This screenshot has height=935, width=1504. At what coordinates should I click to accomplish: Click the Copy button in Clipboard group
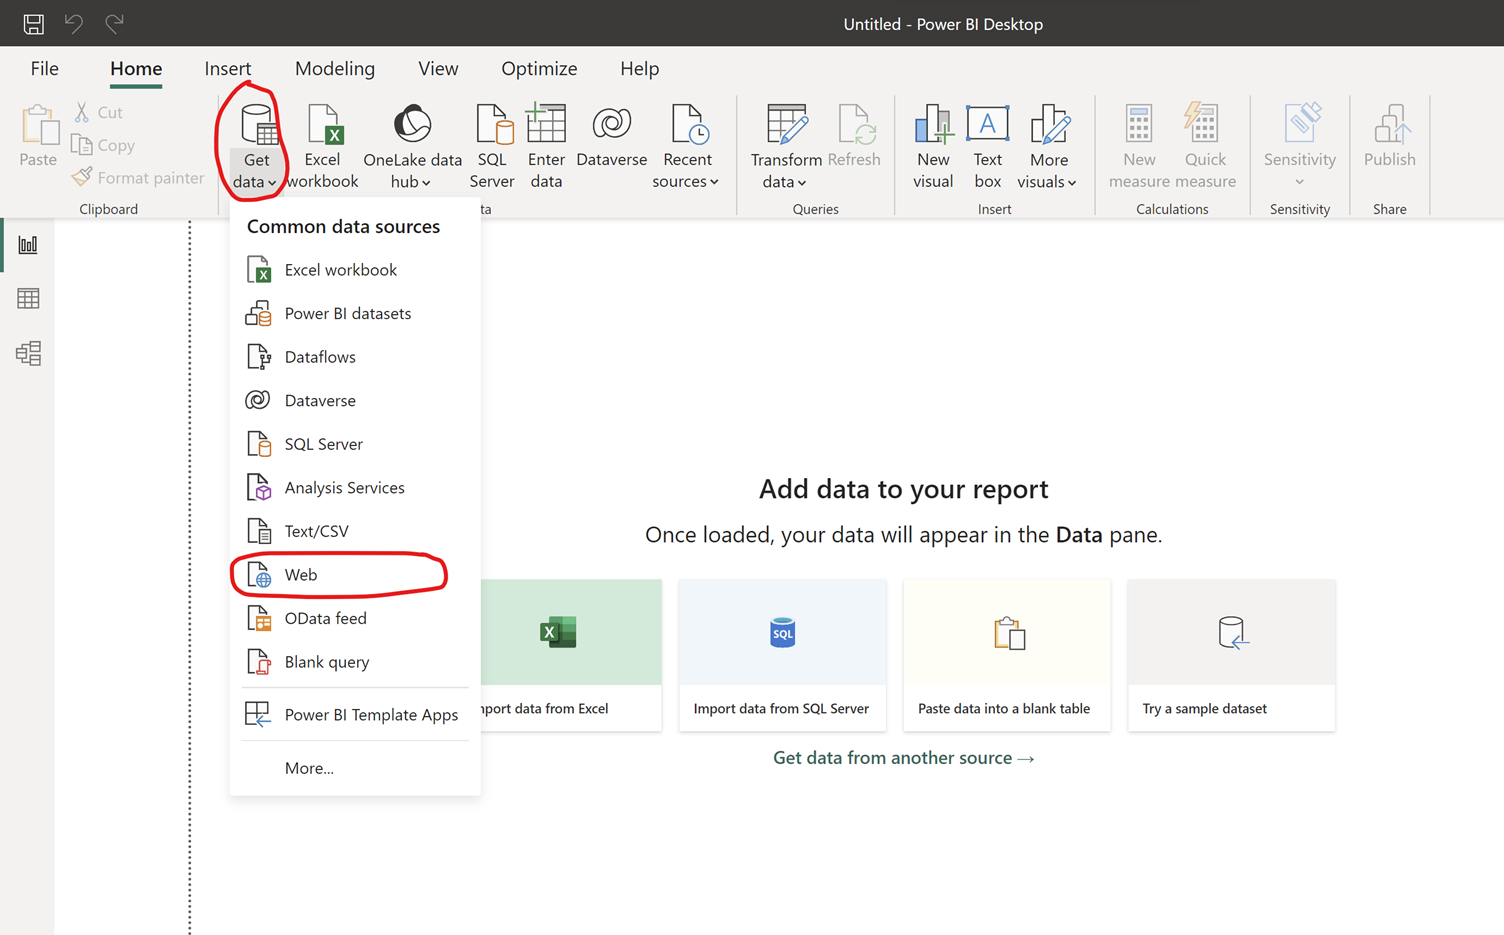coord(103,145)
